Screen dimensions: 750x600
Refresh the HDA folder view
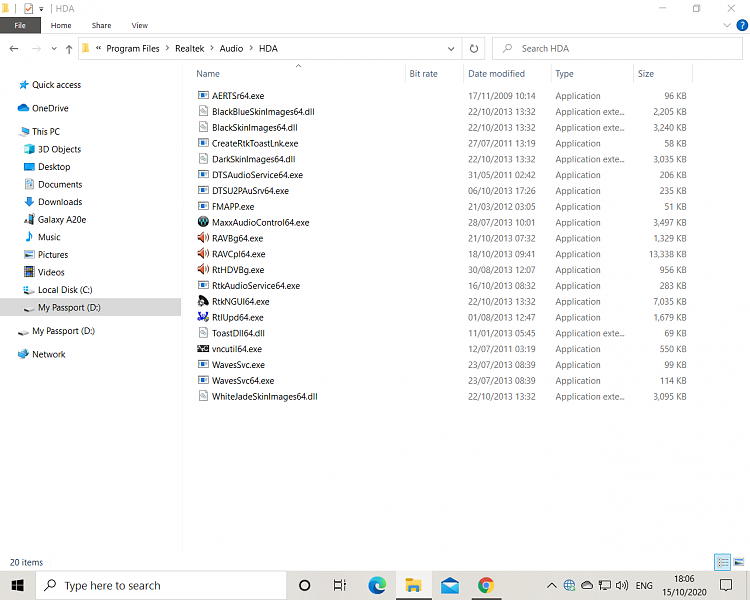(474, 48)
